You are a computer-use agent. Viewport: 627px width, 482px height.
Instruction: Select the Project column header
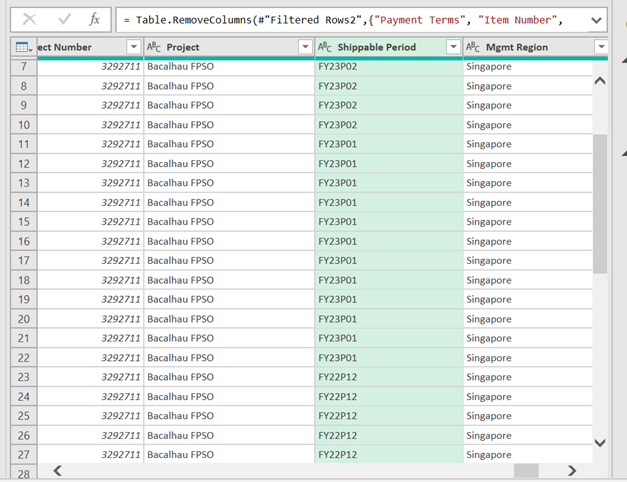click(229, 47)
